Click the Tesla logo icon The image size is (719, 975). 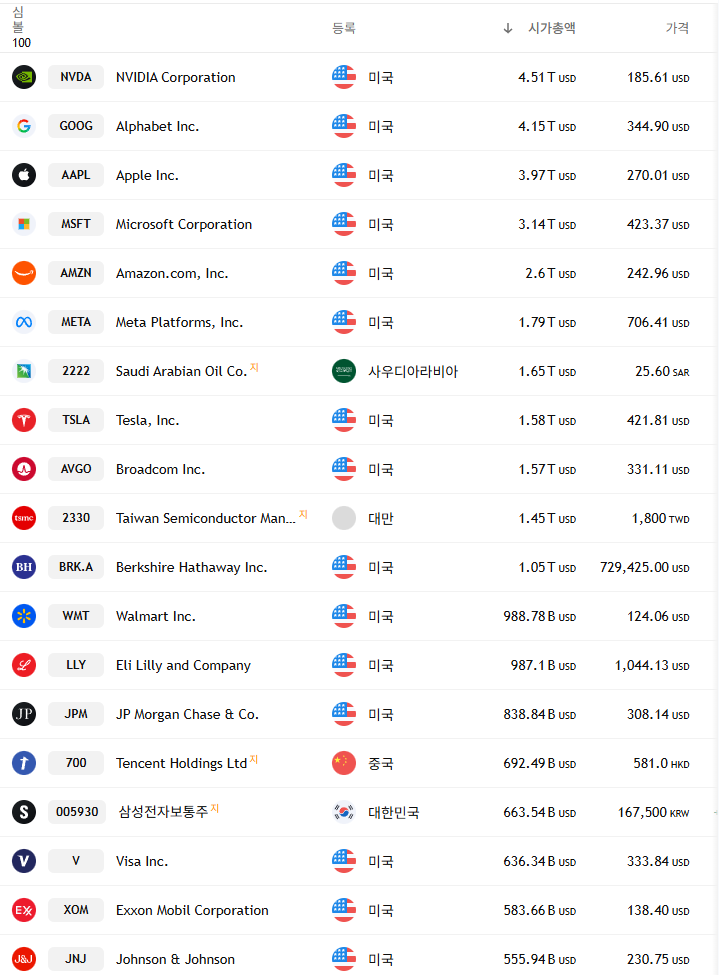[x=24, y=420]
